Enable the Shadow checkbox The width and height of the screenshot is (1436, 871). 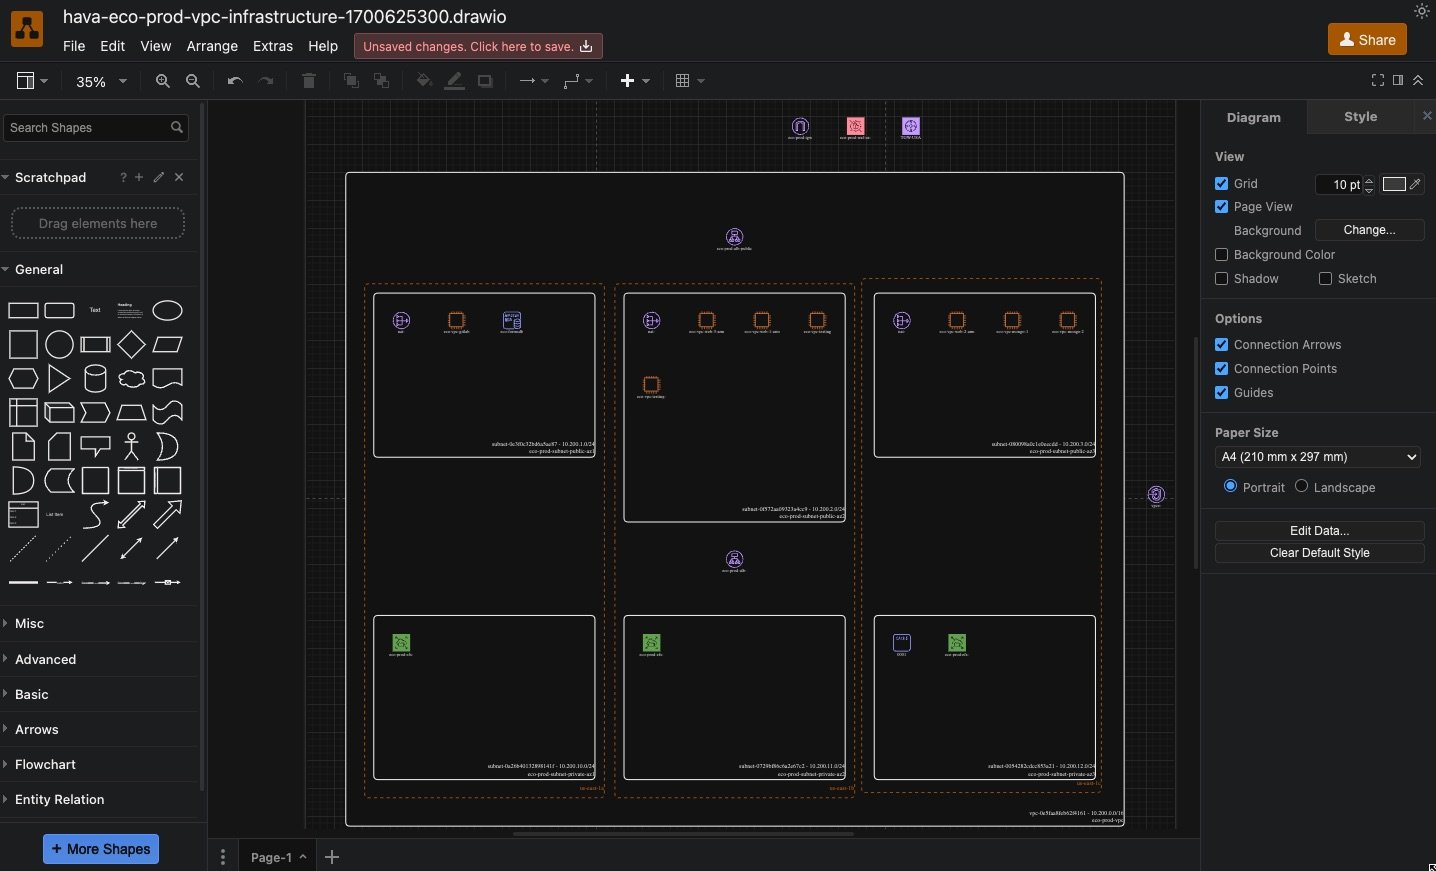click(x=1222, y=279)
